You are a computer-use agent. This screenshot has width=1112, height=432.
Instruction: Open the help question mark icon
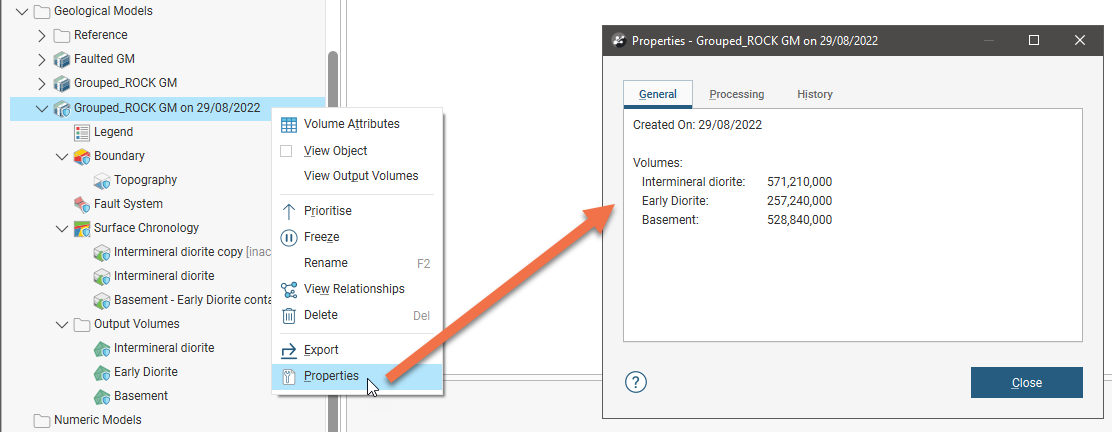coord(636,382)
